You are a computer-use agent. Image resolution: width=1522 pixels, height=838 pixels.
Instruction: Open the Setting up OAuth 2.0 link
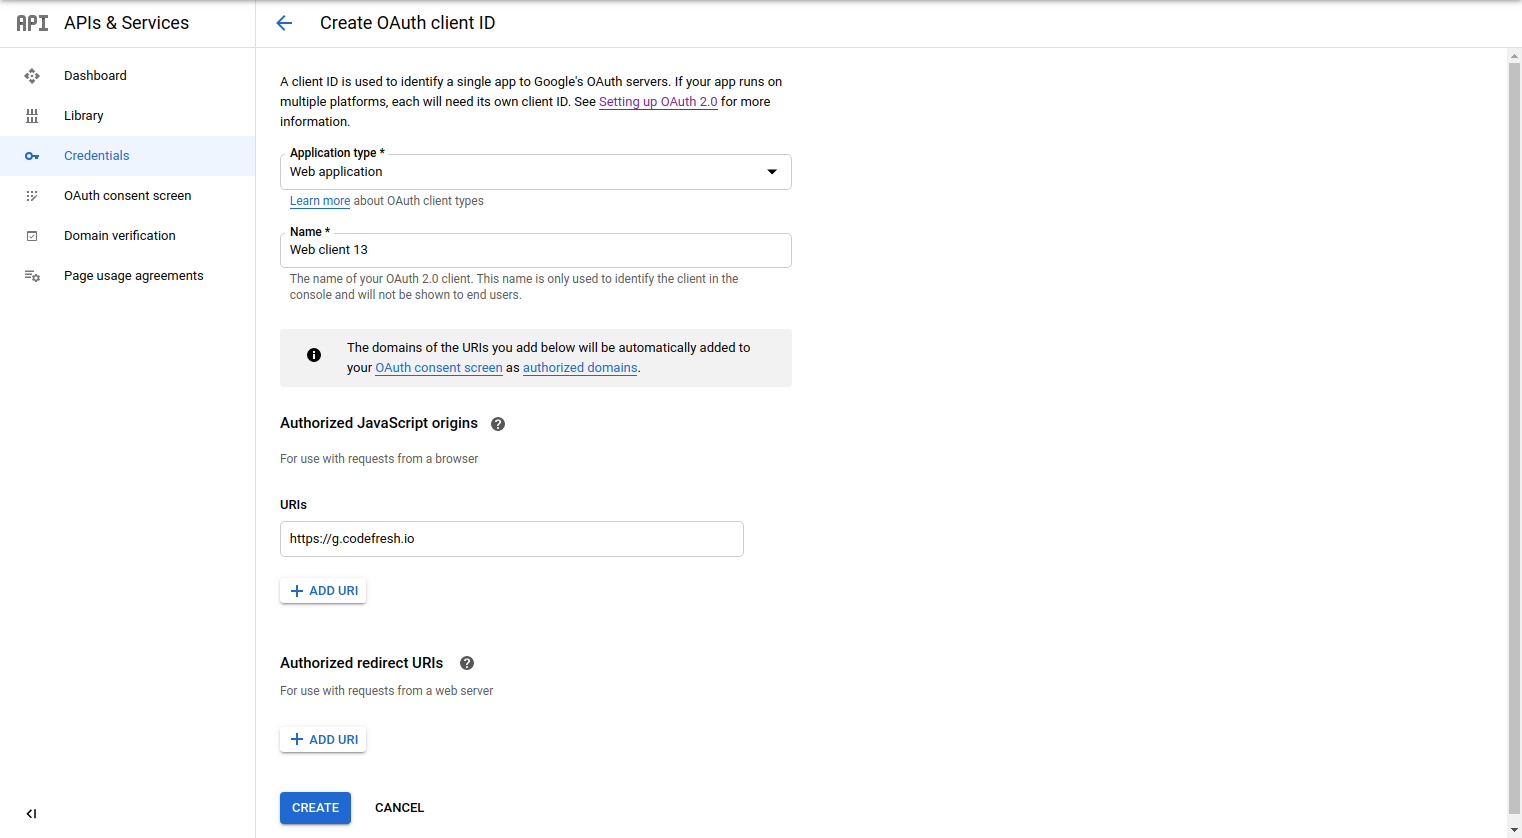coord(658,102)
